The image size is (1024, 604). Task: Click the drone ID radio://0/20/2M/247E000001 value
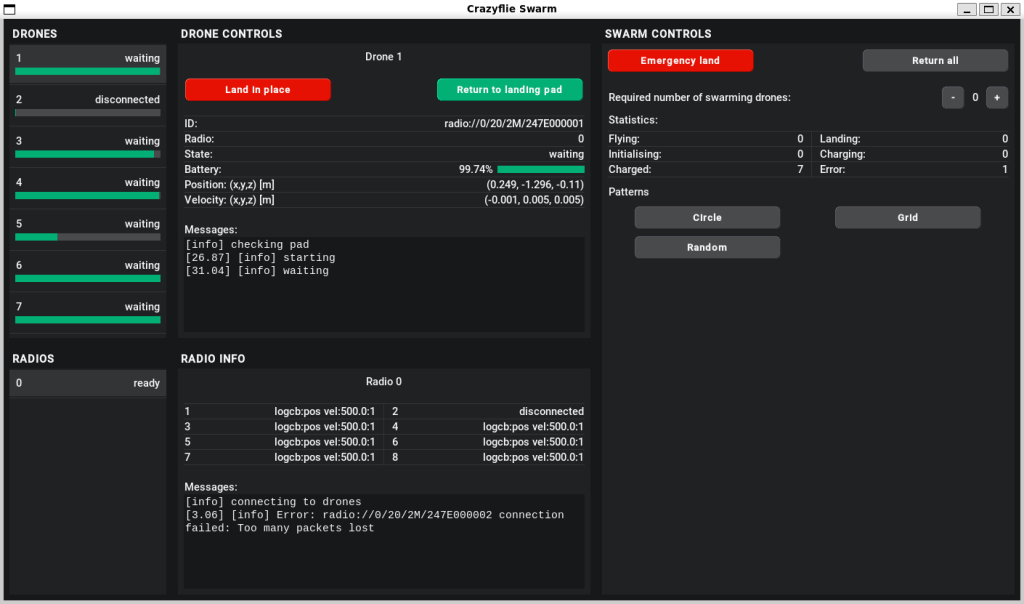[x=514, y=123]
